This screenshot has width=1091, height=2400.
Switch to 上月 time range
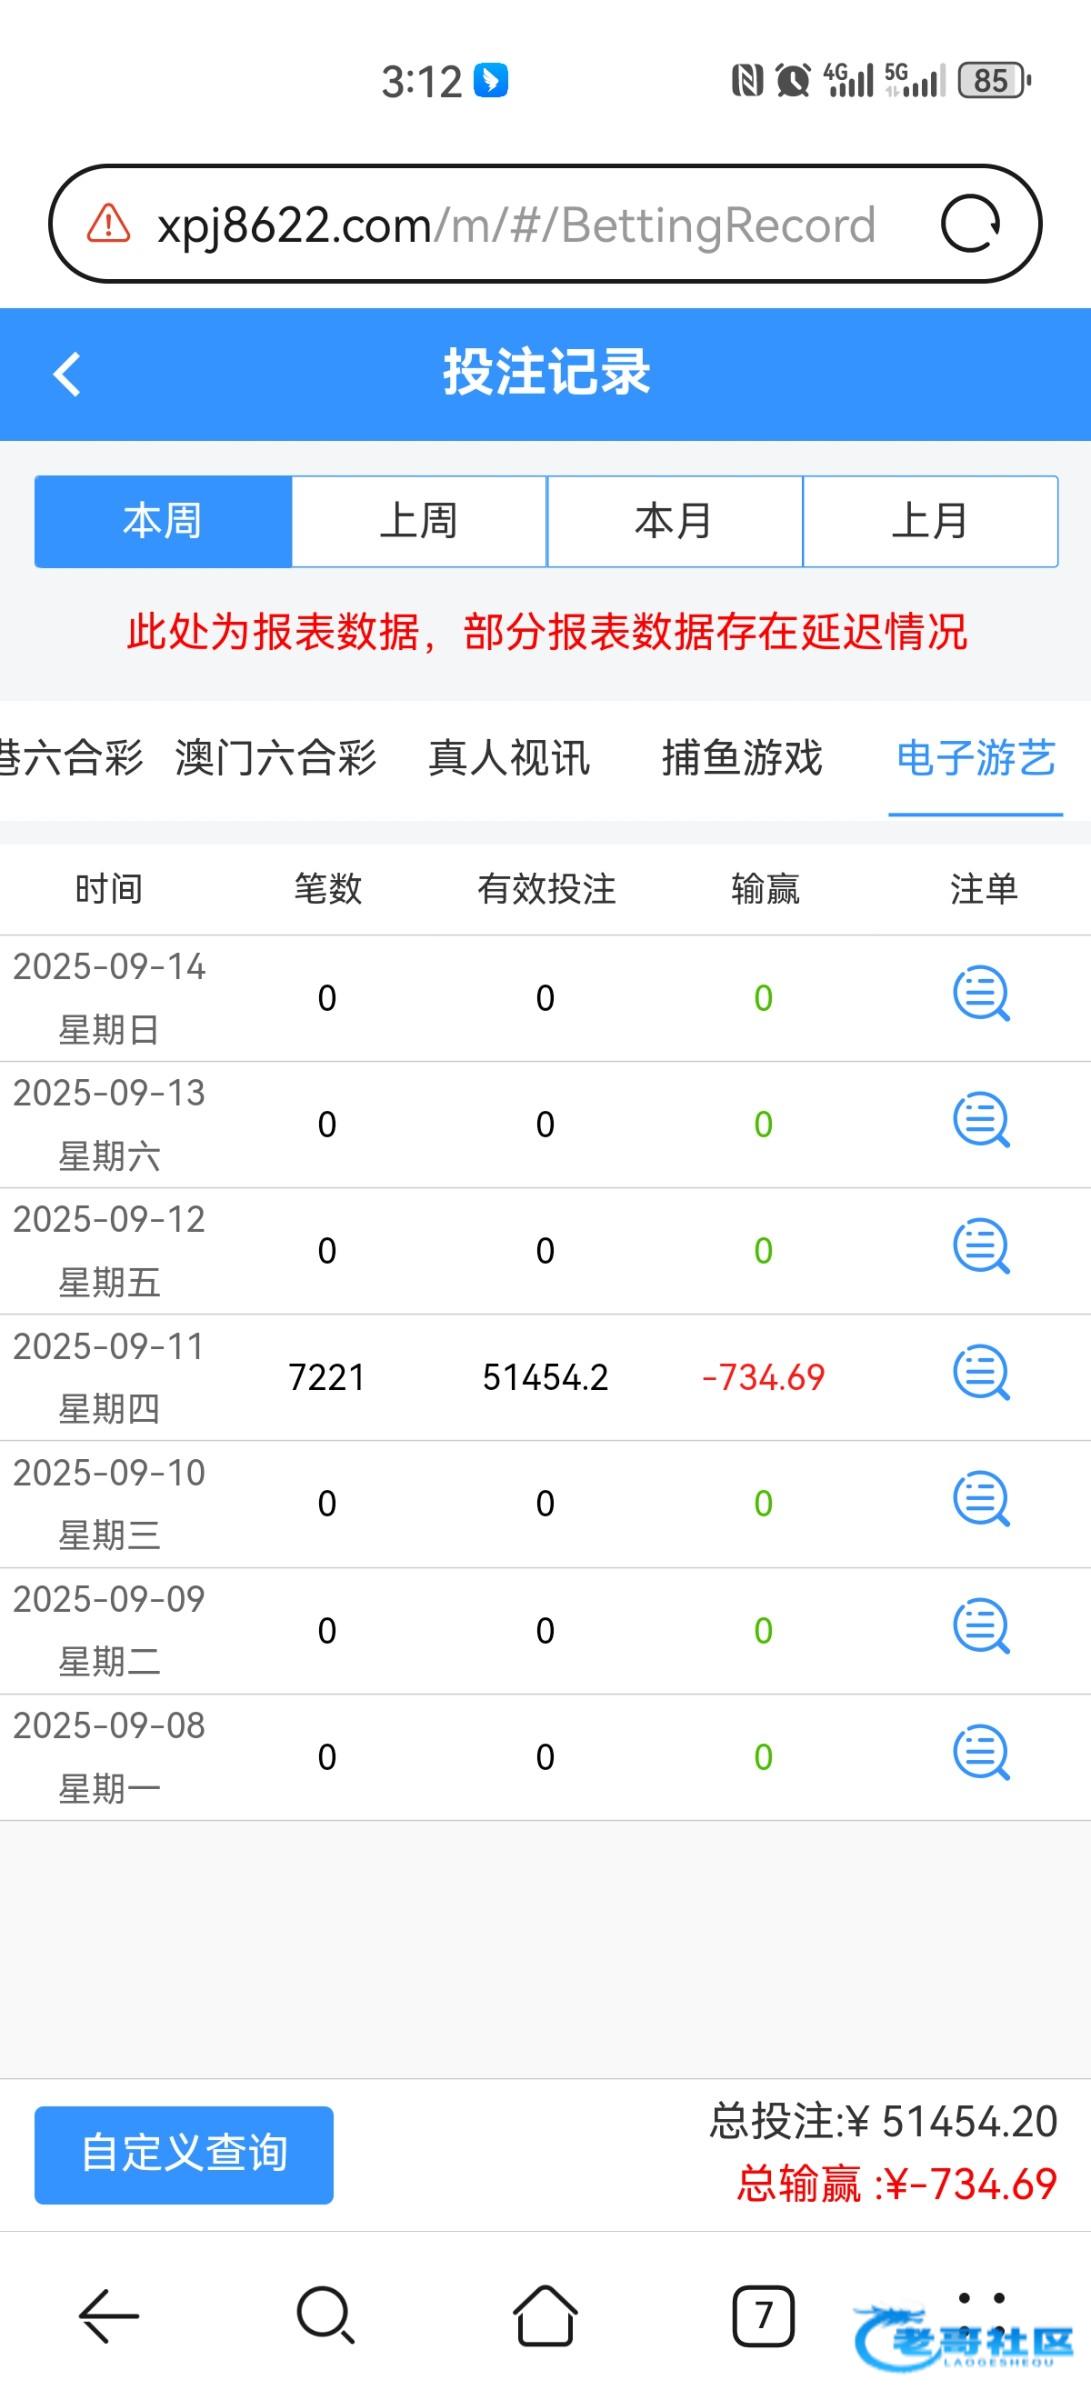(x=930, y=521)
